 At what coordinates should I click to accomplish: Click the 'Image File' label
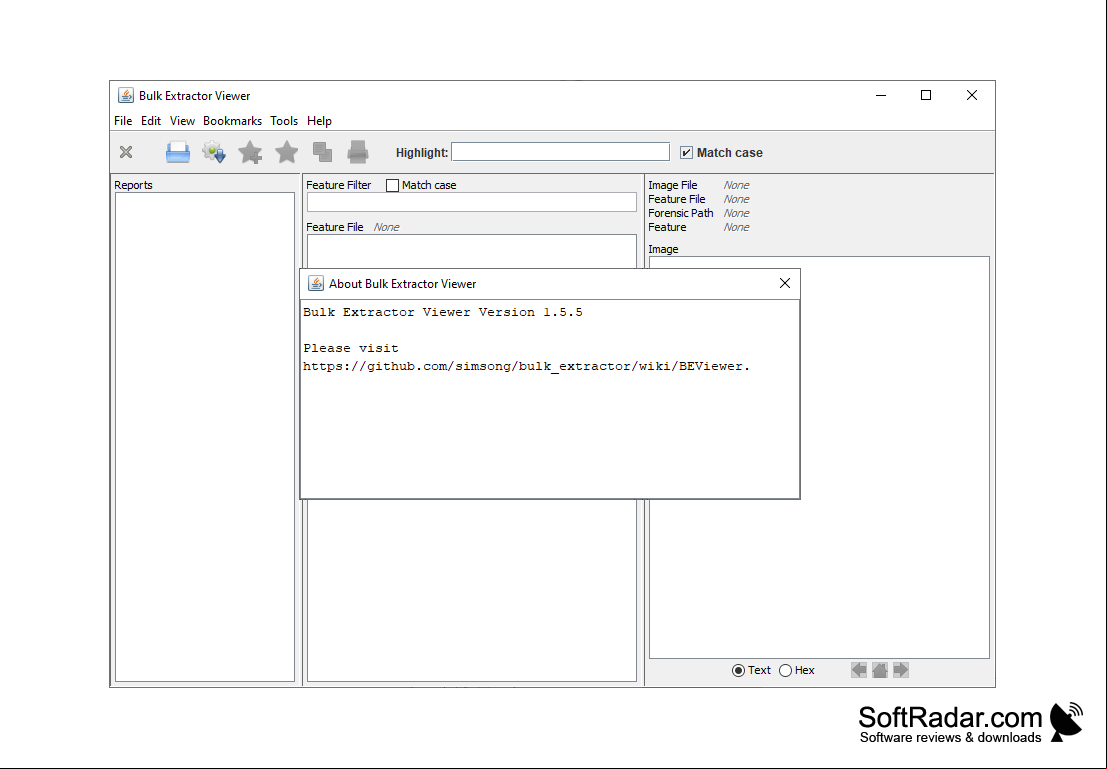[673, 185]
